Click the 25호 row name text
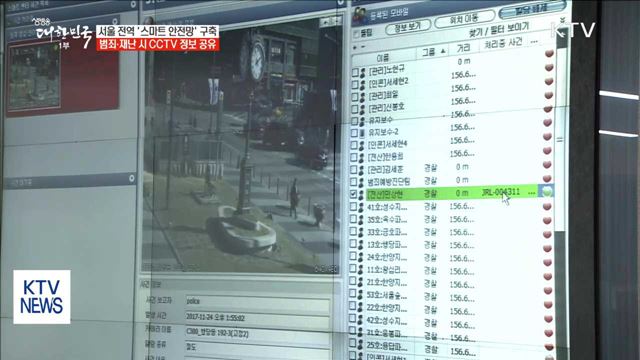This screenshot has width=640, height=360. (386, 347)
